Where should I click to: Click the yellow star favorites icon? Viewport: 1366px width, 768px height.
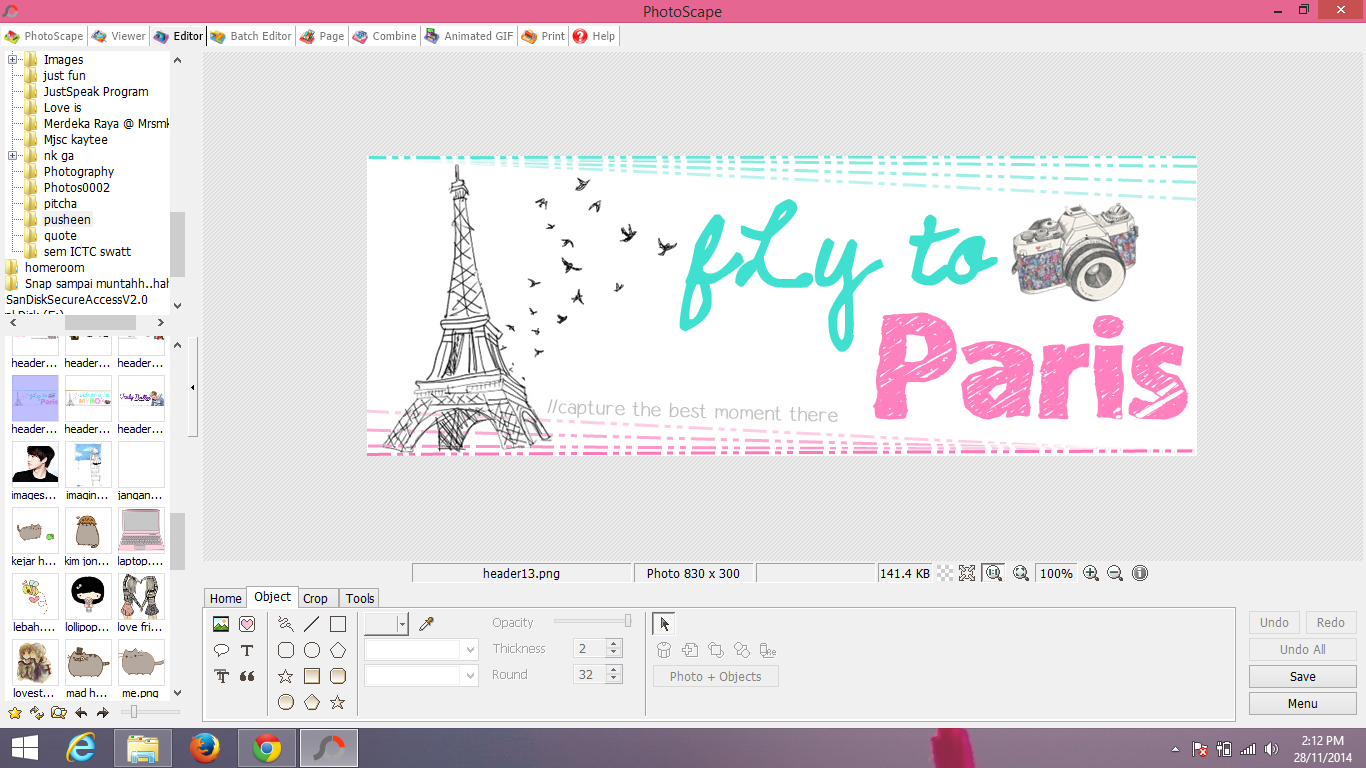[x=15, y=713]
